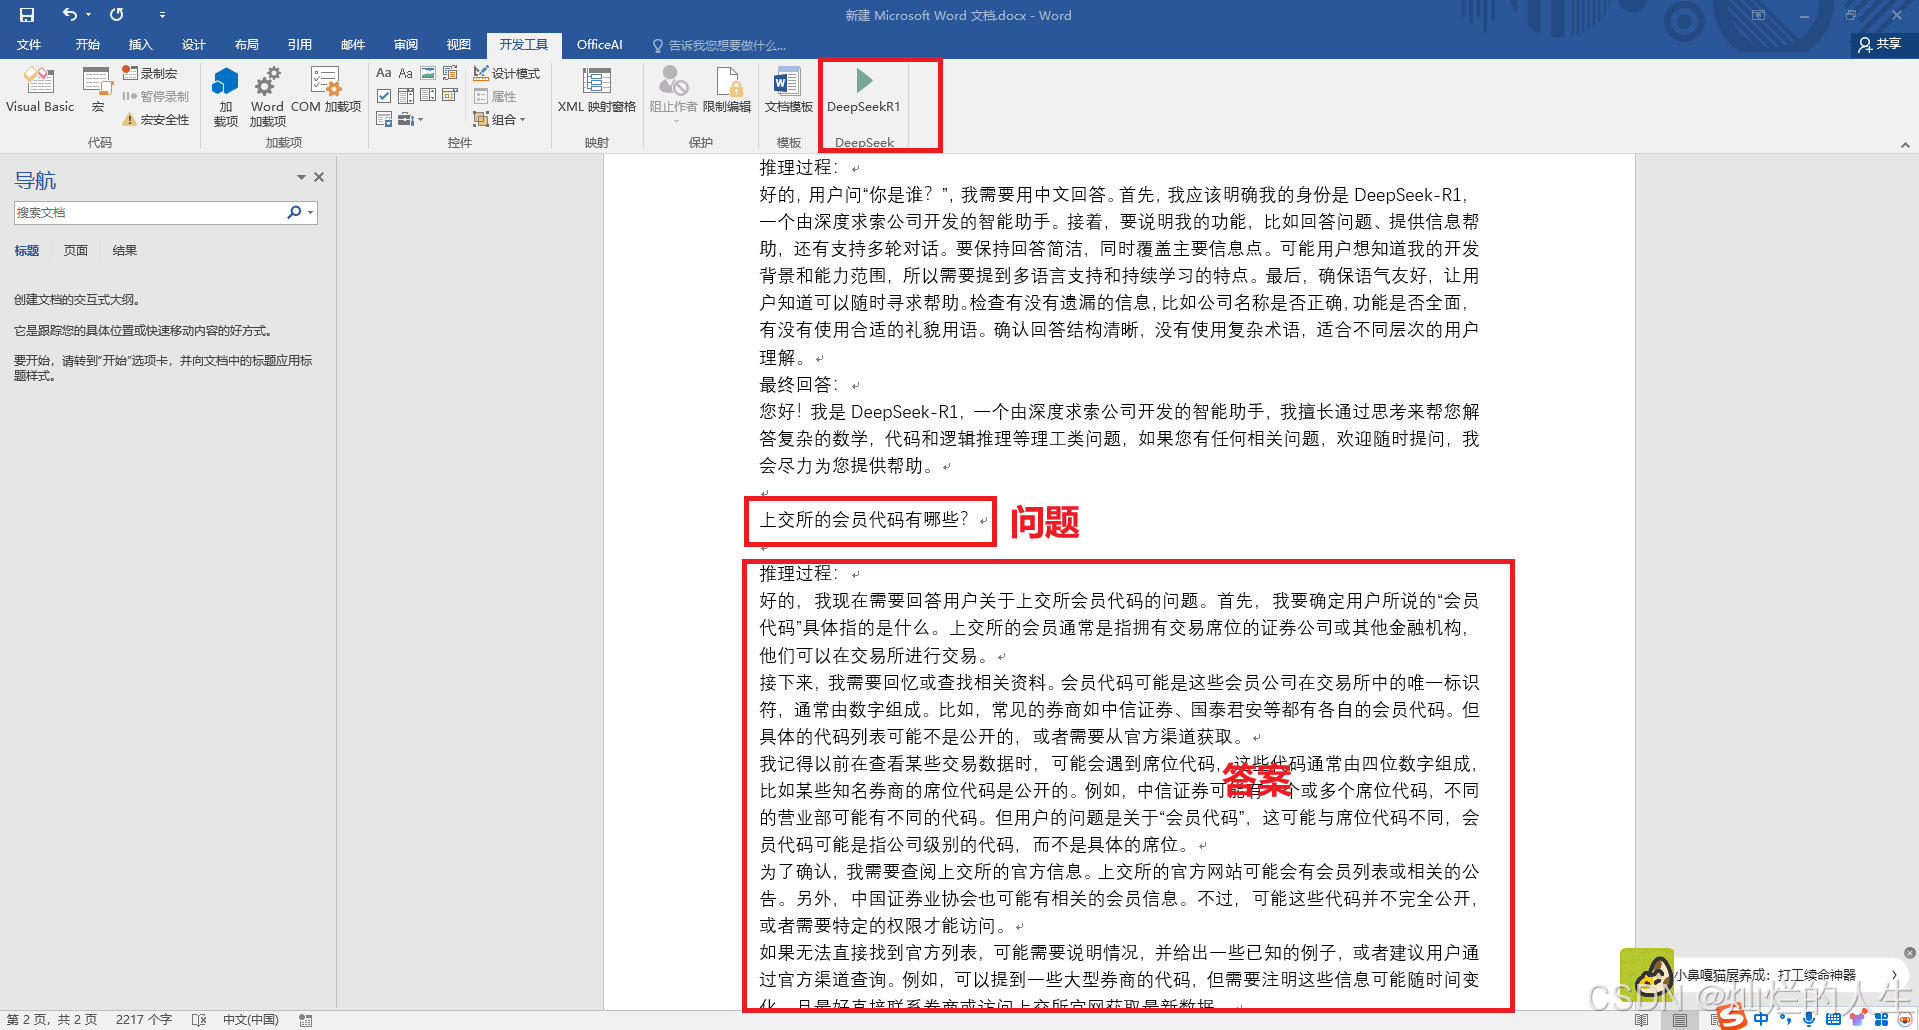Screen dimensions: 1919x1030
Task: Click 属性 properties button
Action: pyautogui.click(x=495, y=96)
